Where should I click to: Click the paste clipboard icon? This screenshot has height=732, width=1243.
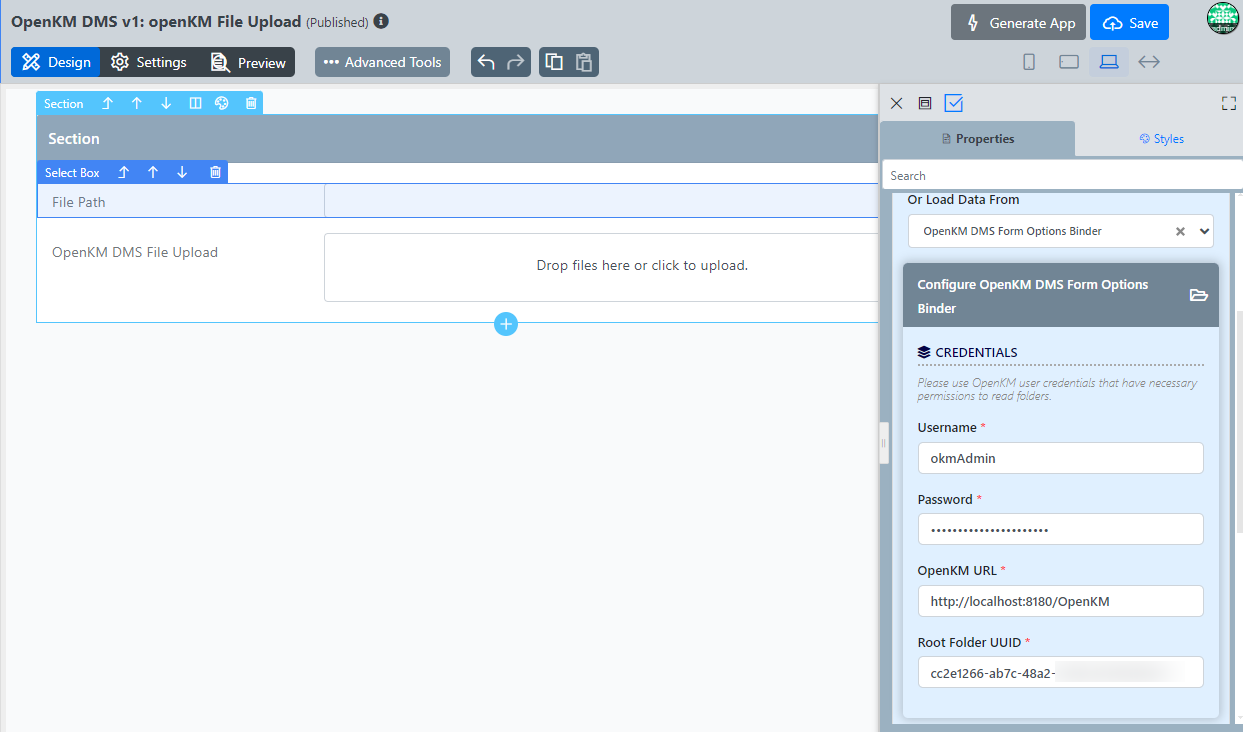(x=583, y=62)
